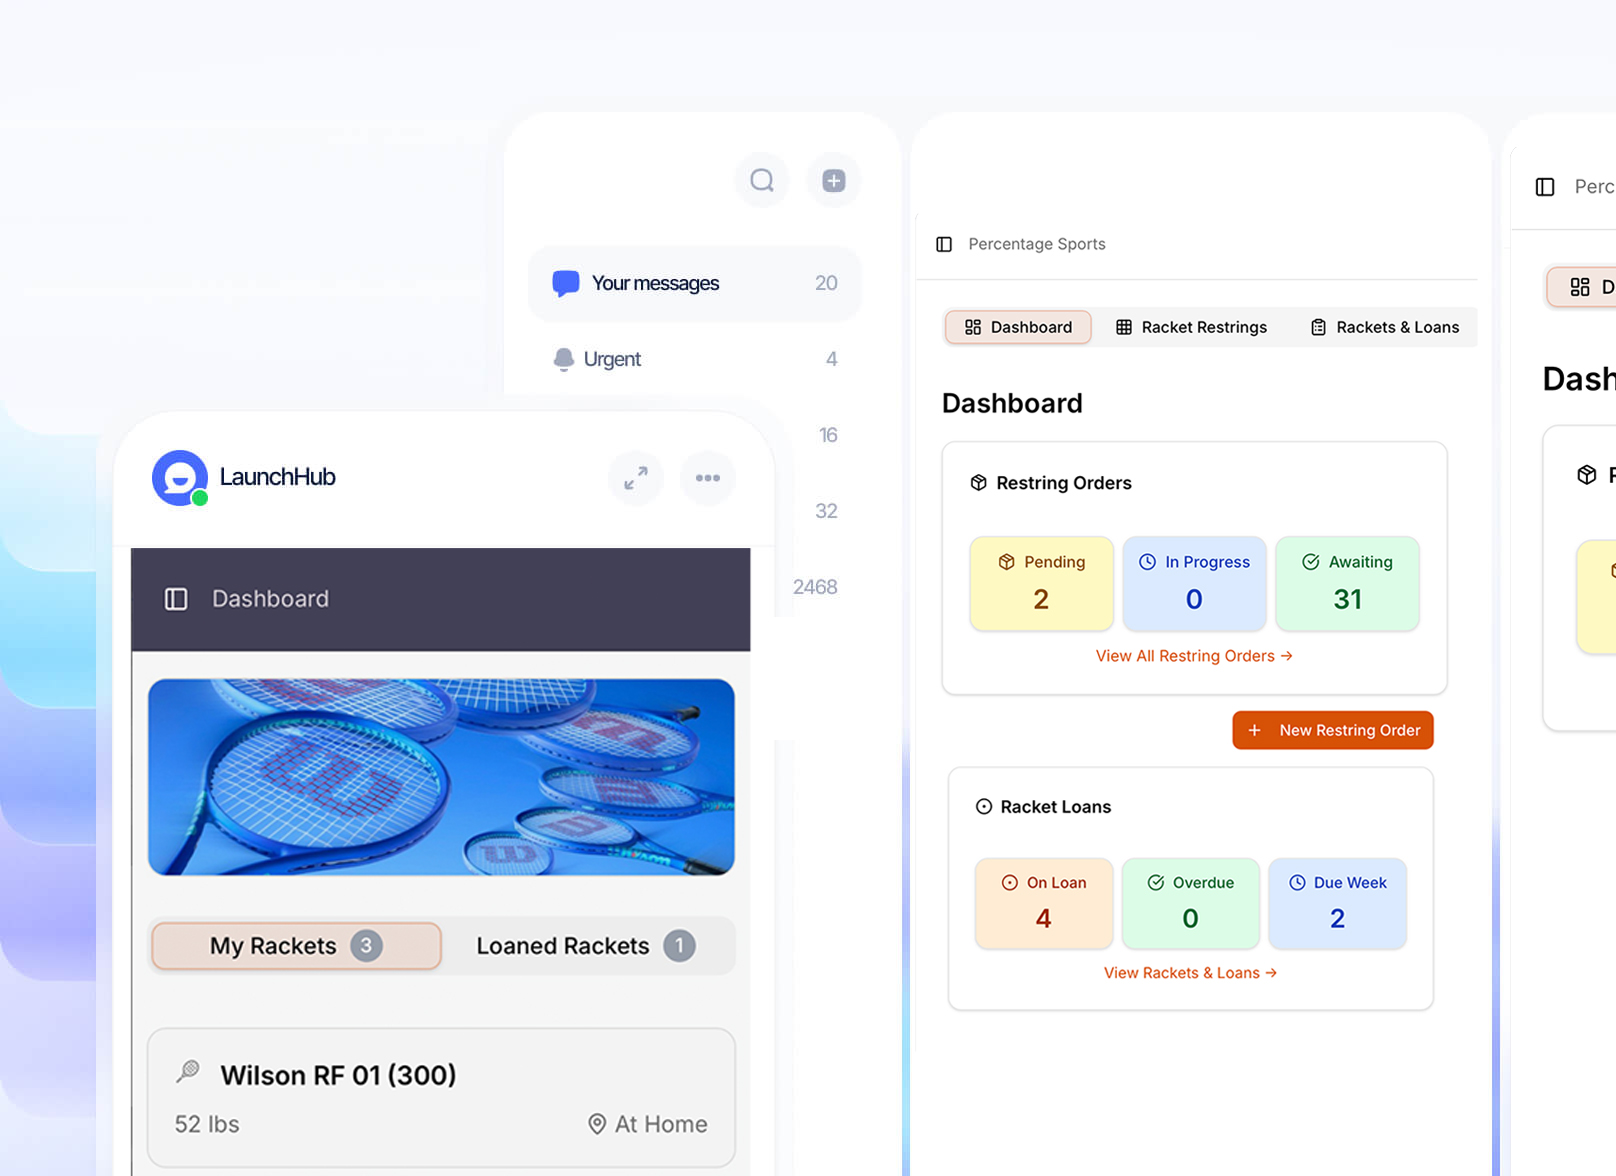Switch to the Racket Restrings tab
The width and height of the screenshot is (1616, 1176).
[1192, 327]
